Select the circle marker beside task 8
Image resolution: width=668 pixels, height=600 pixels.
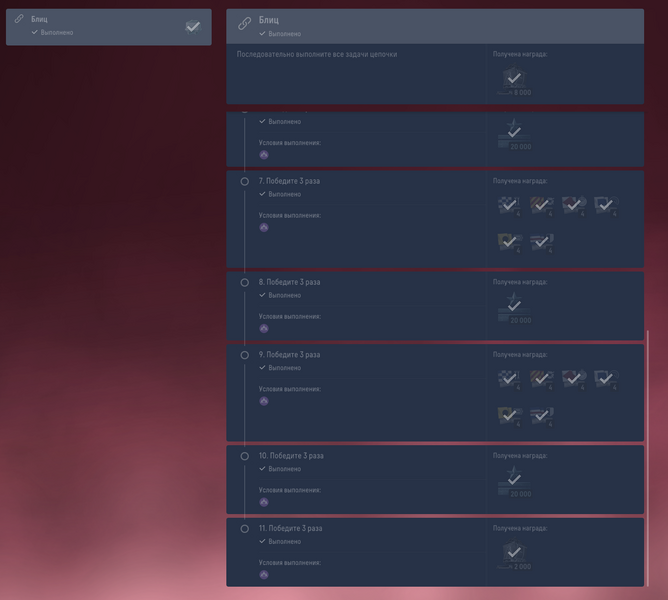245,283
